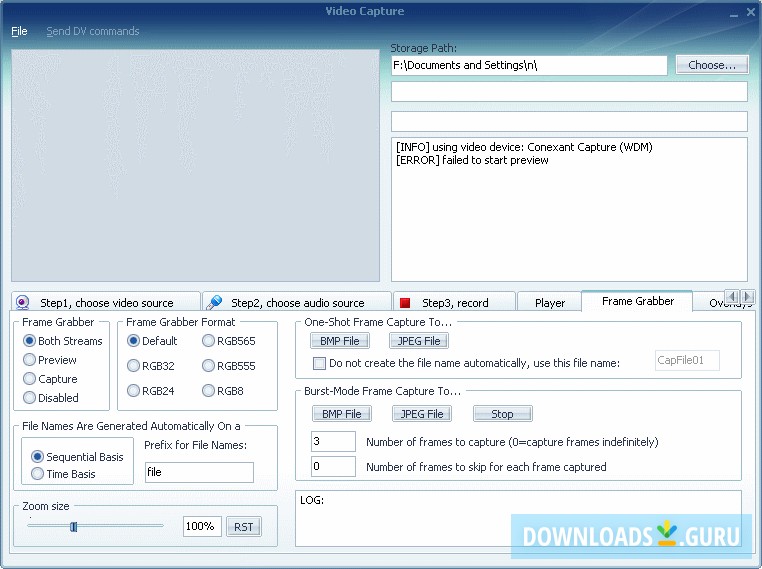Select Time Basis file naming
This screenshot has width=762, height=569.
tap(63, 474)
